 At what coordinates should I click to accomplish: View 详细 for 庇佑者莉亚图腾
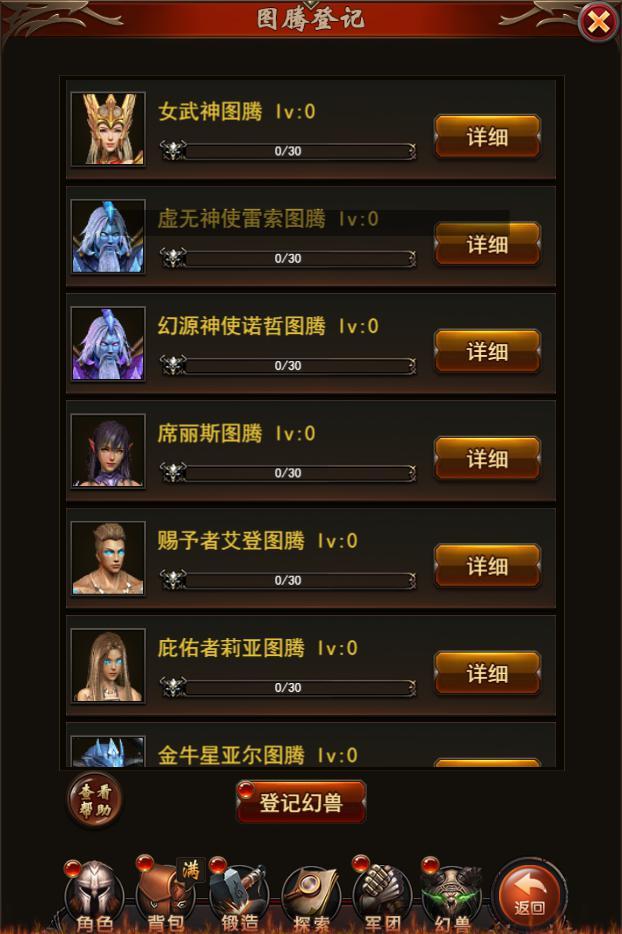[x=487, y=673]
